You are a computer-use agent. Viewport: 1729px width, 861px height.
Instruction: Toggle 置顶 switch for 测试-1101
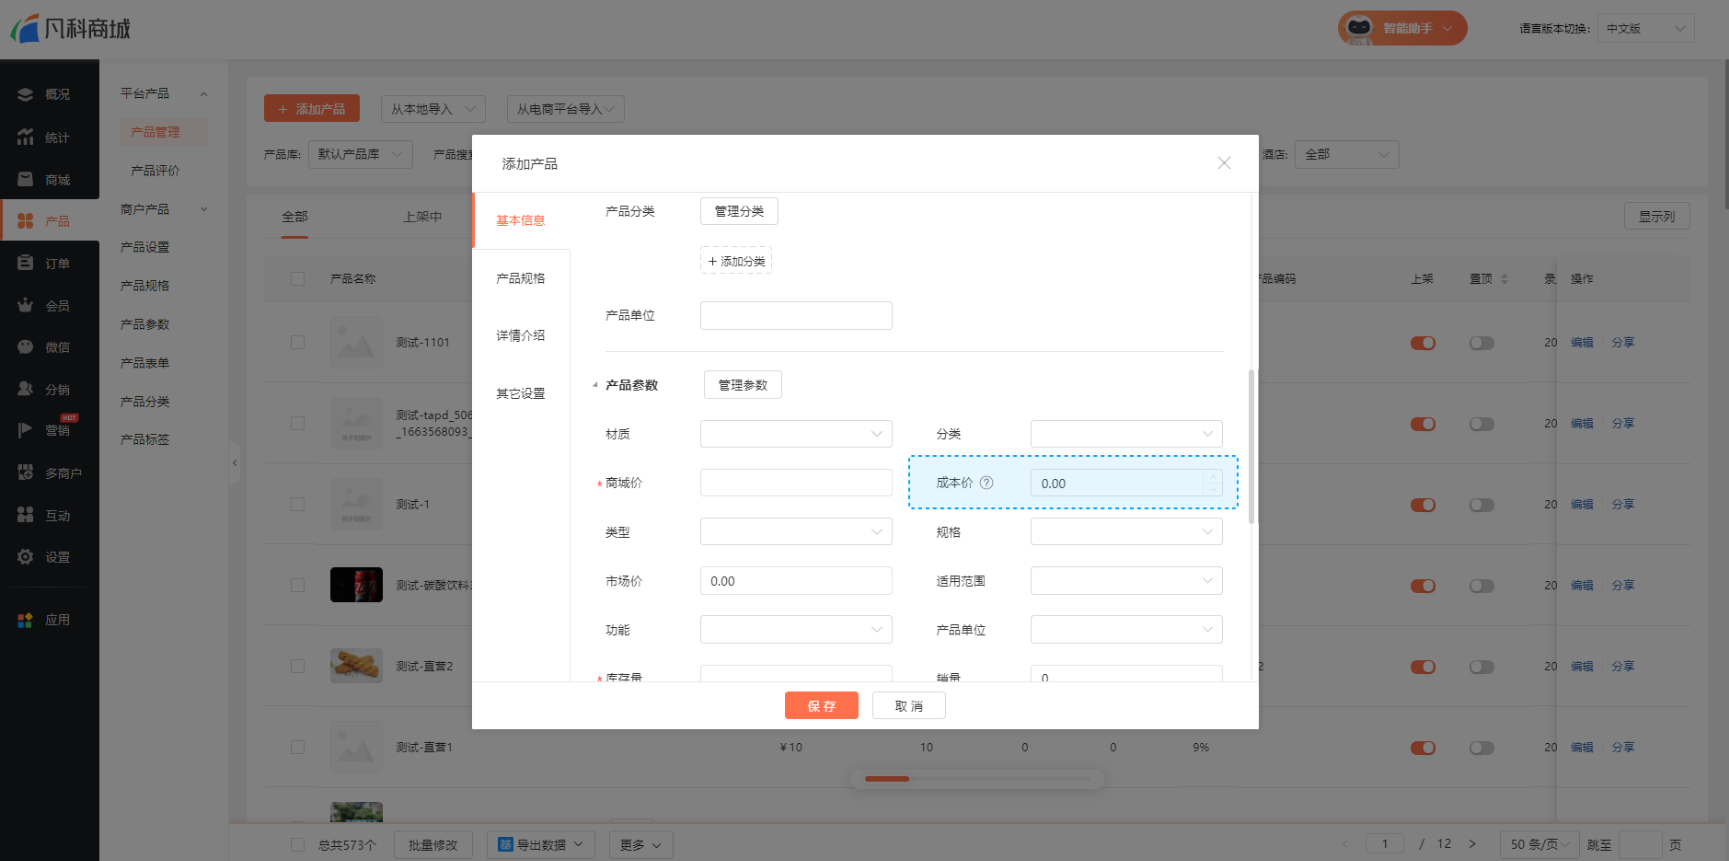[x=1481, y=343]
